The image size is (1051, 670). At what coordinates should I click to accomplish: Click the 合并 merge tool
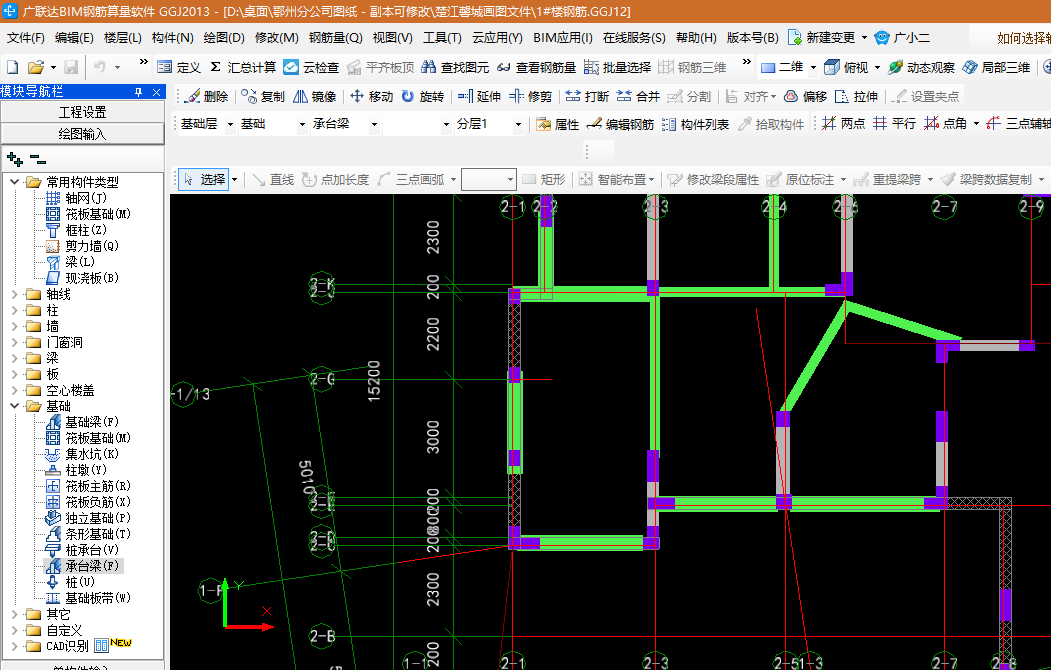click(638, 96)
